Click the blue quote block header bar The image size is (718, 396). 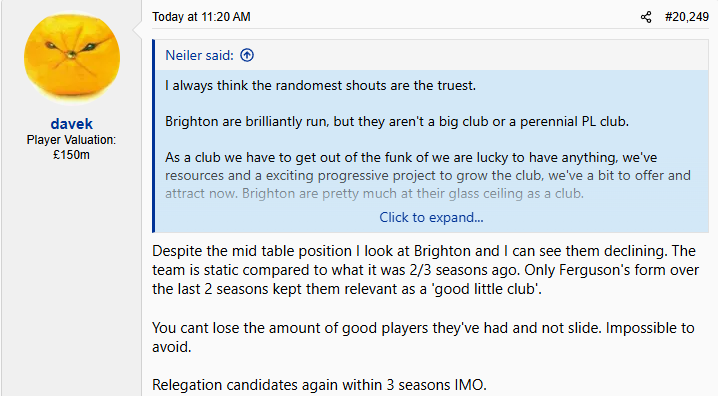click(431, 55)
